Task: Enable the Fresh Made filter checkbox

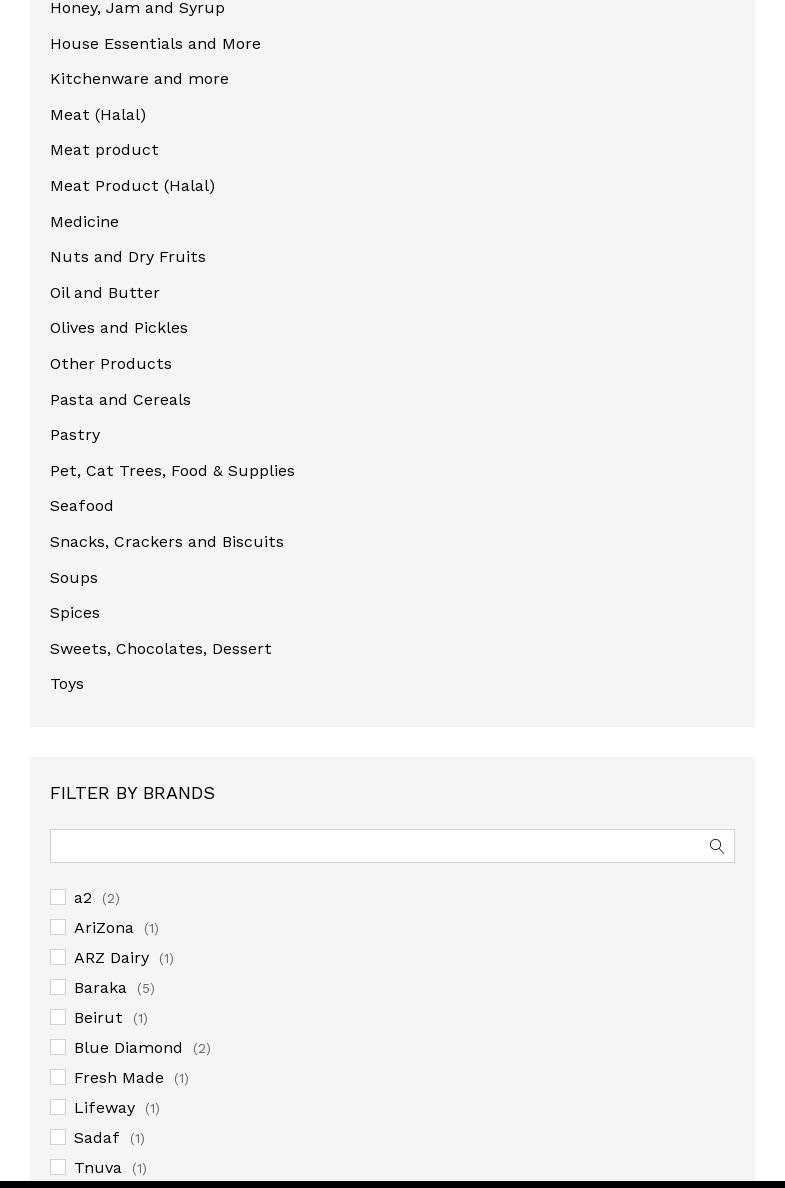Action: (x=58, y=1077)
